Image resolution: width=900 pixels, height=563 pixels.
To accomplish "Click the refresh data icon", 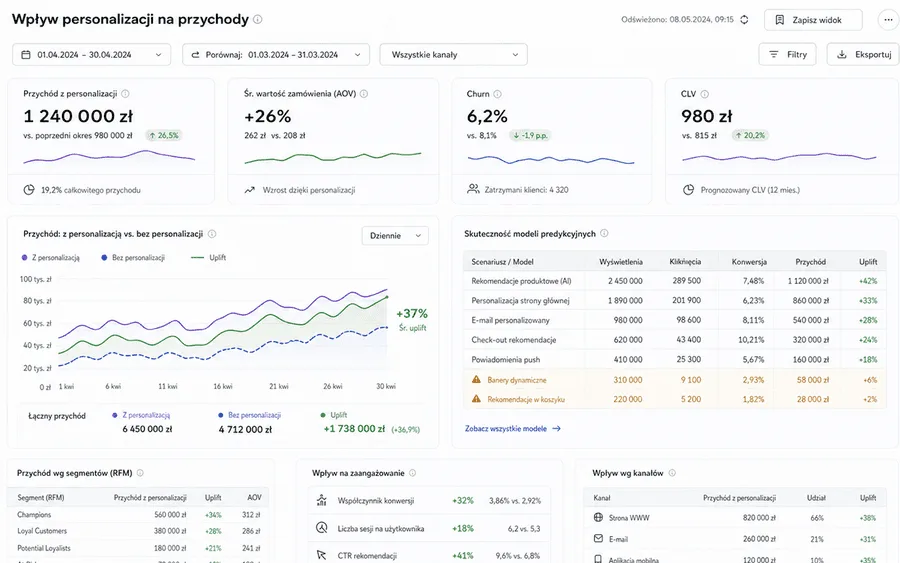I will pyautogui.click(x=744, y=20).
